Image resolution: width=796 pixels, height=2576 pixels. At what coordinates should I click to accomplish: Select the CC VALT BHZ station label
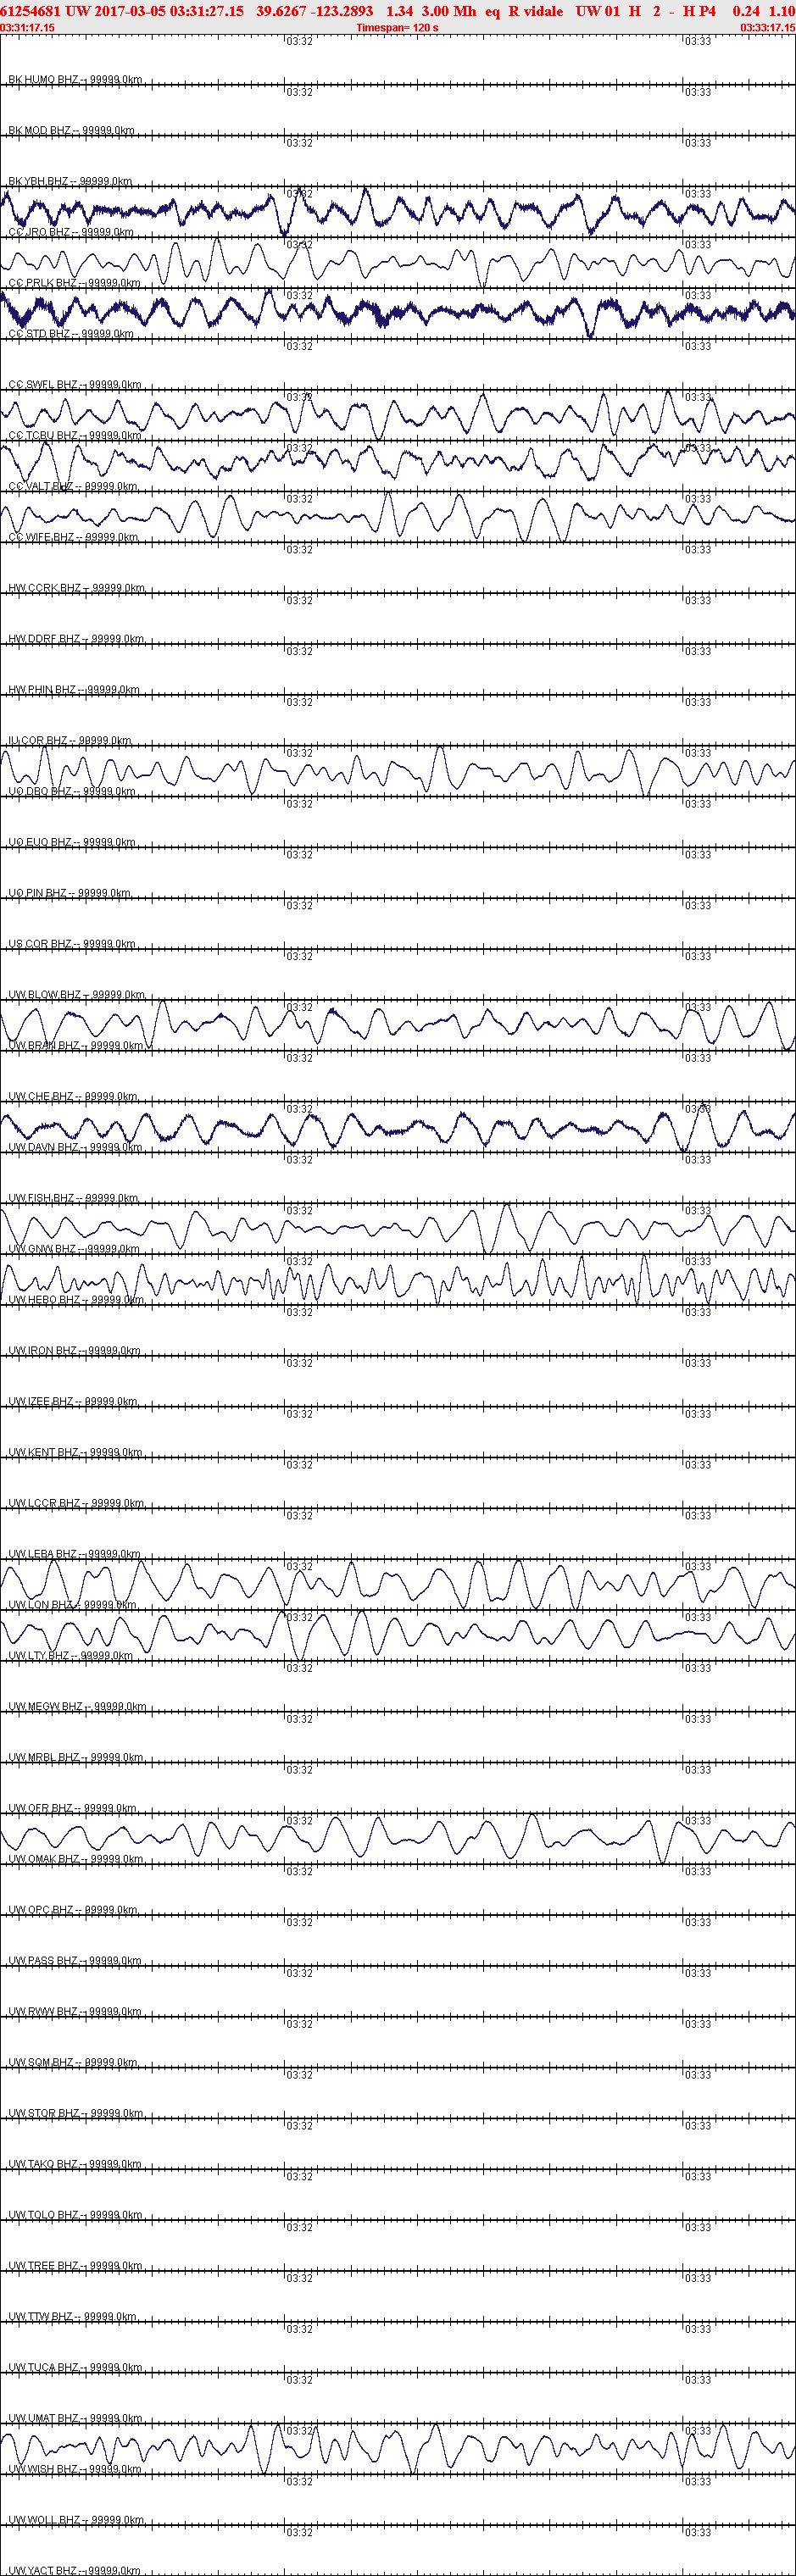pyautogui.click(x=73, y=486)
